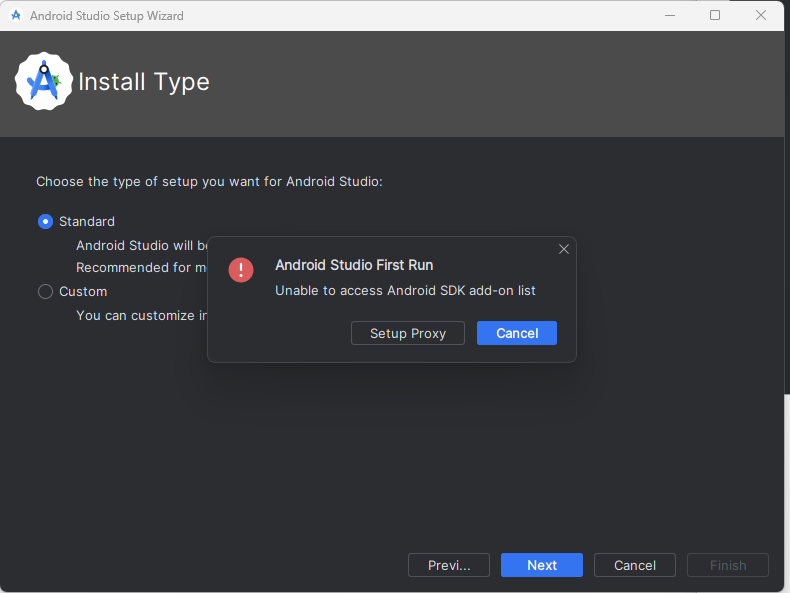Screen dimensions: 790x593
Task: Click the 'Install Type' heading
Action: click(144, 82)
